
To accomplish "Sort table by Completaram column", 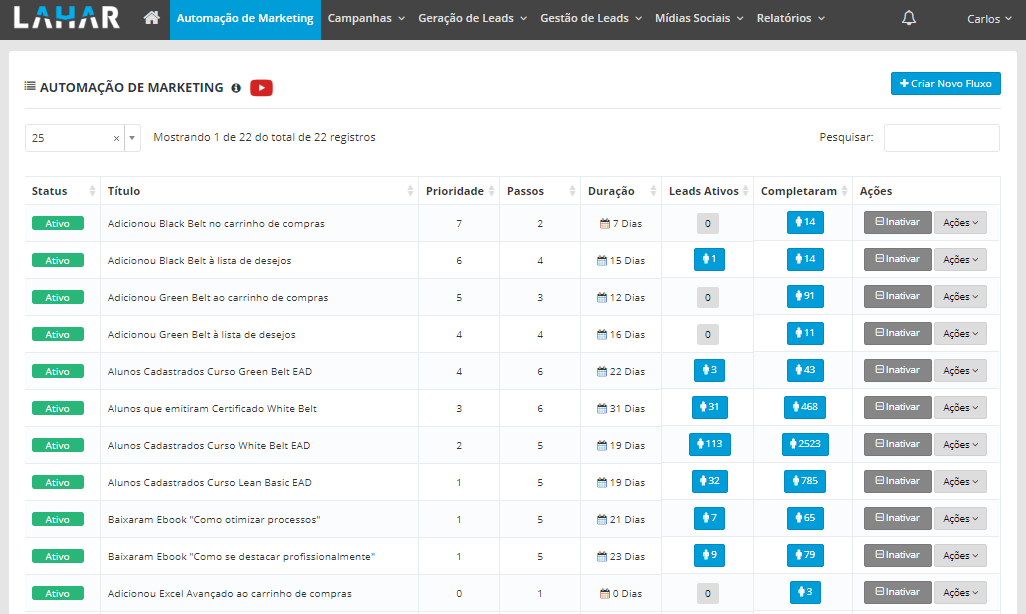I will [x=803, y=190].
